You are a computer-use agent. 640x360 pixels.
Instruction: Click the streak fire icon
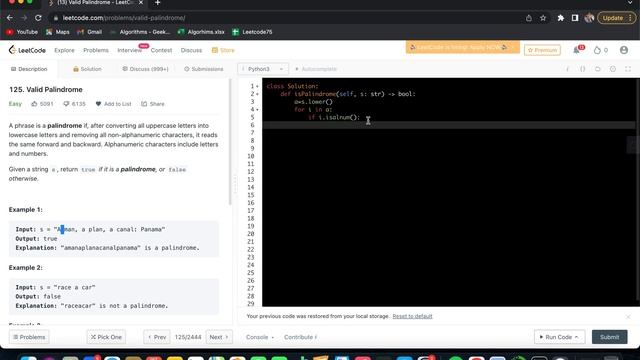(x=597, y=50)
